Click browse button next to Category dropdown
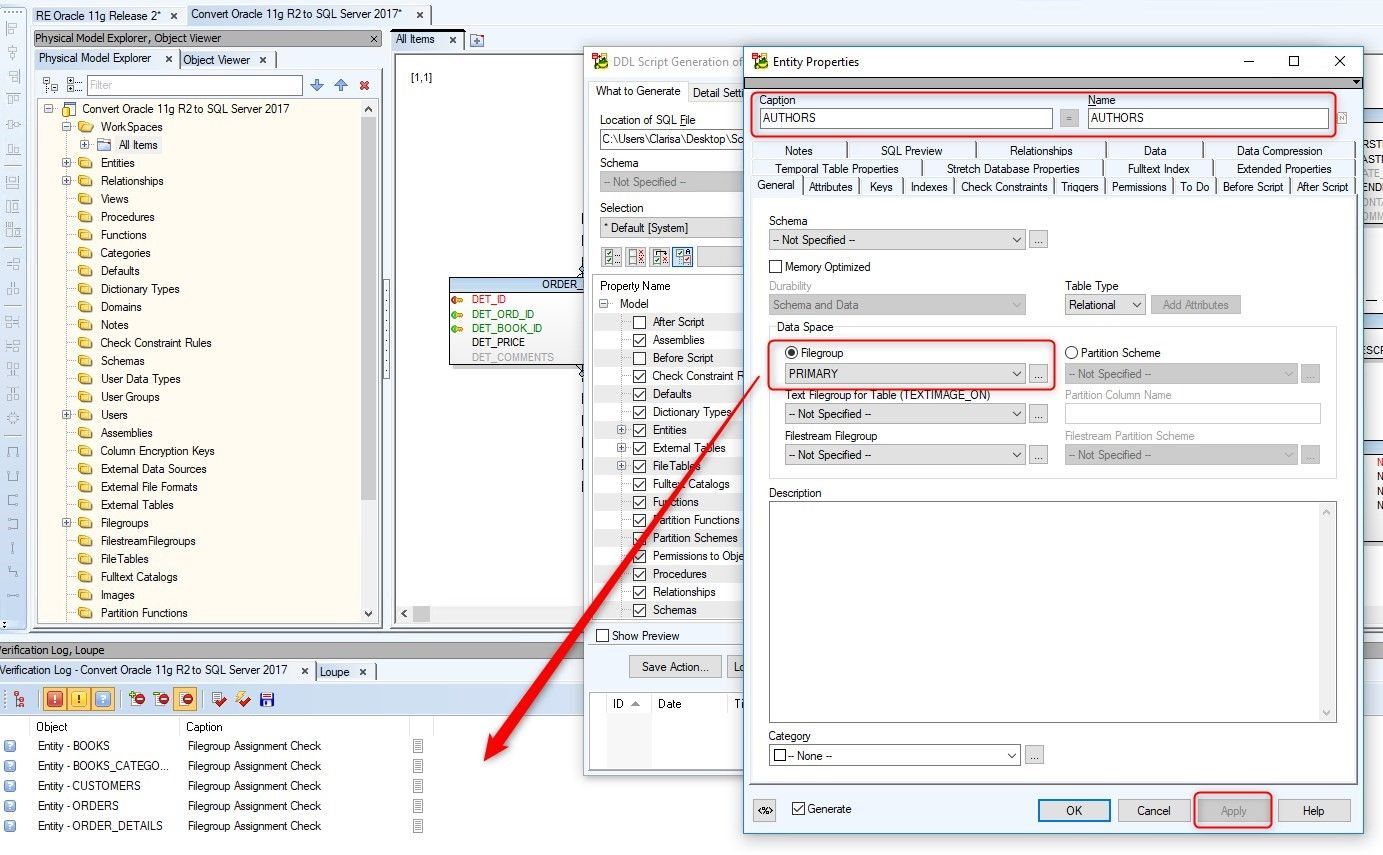Screen dimensions: 1383x855 point(1034,756)
